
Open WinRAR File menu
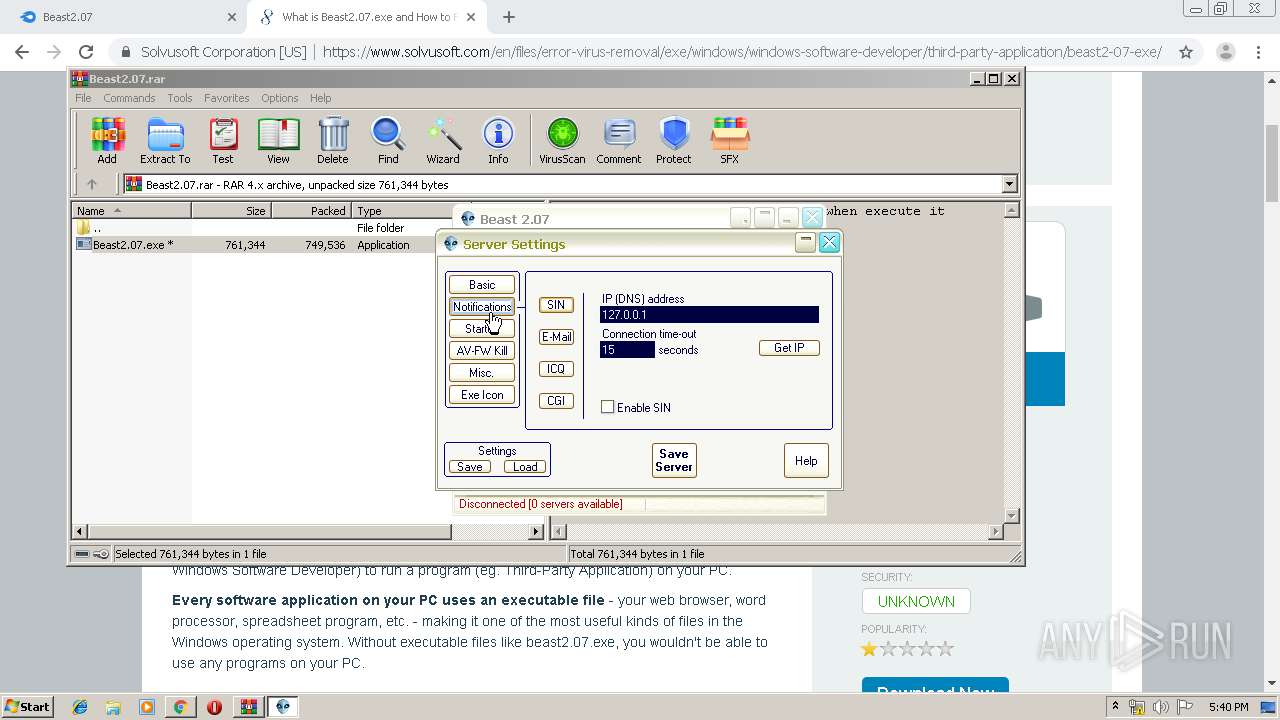coord(83,98)
